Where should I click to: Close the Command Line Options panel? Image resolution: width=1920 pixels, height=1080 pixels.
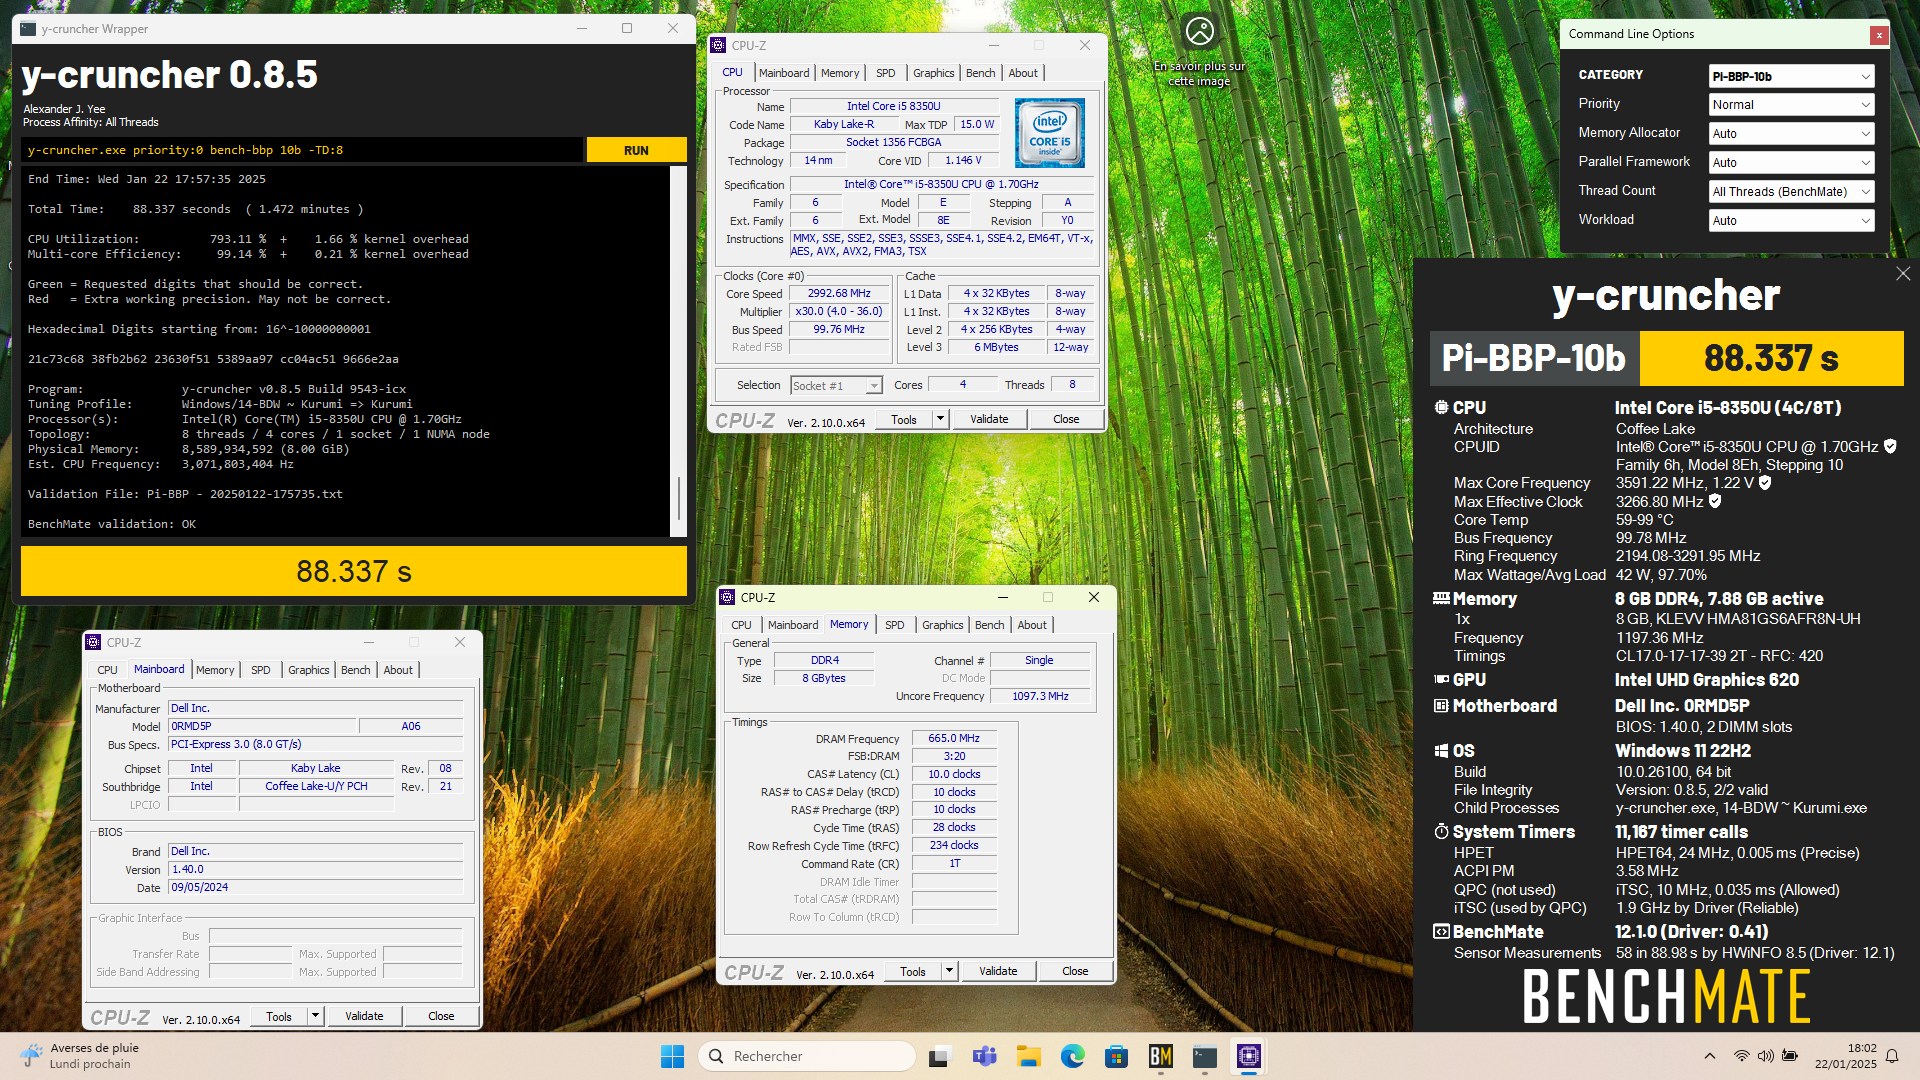[1879, 35]
